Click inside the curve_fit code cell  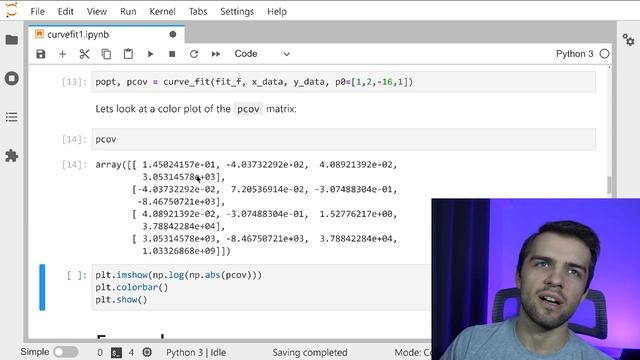343,82
